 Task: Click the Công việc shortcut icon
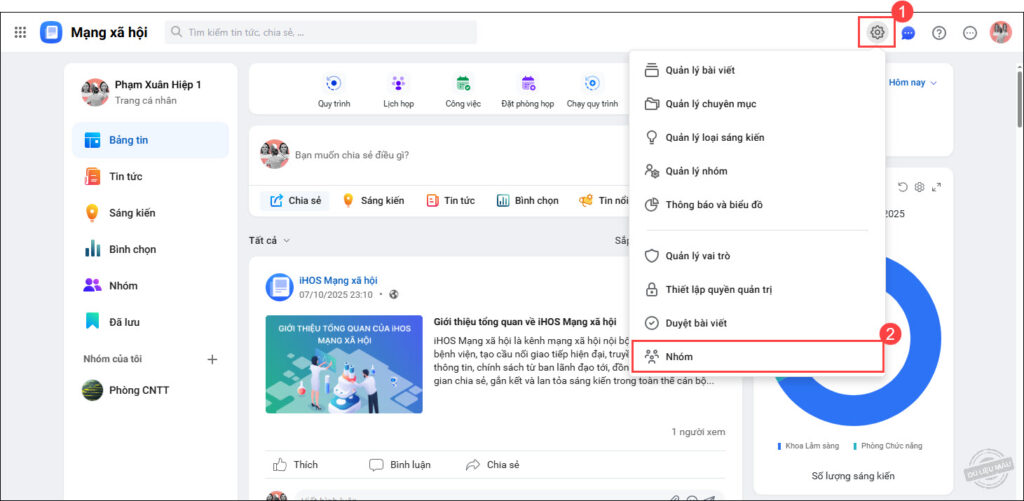(463, 83)
